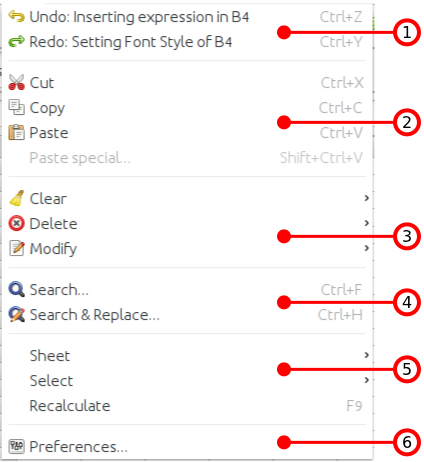Choose Paste special menu entry
The width and height of the screenshot is (424, 462).
pos(187,157)
